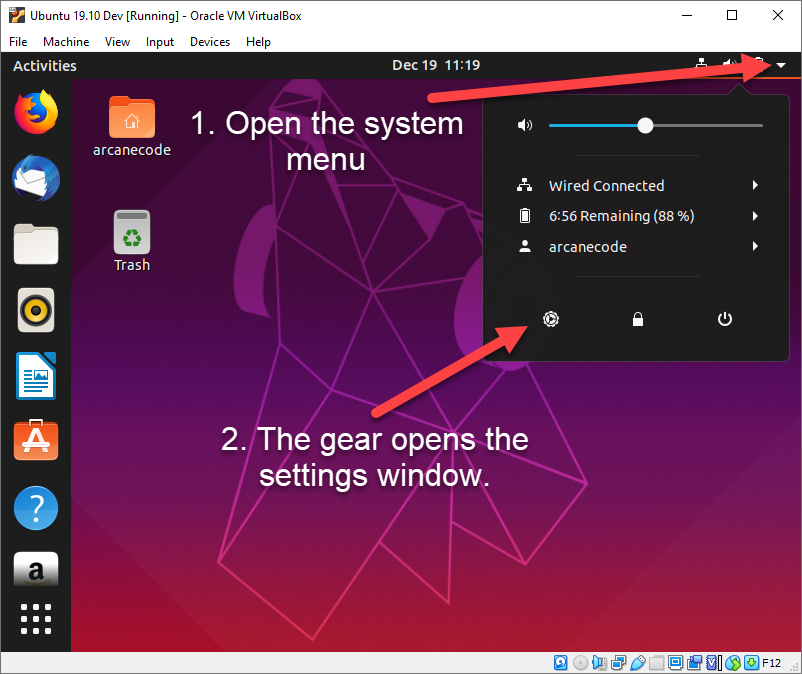The height and width of the screenshot is (674, 802).
Task: Open the Amazon launcher in the dock
Action: click(x=36, y=569)
